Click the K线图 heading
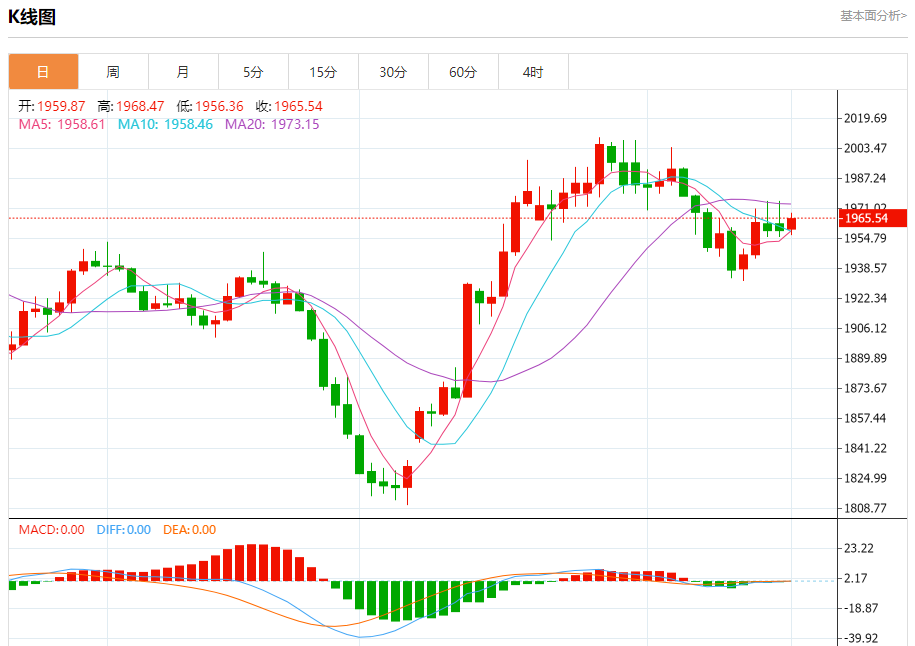Viewport: 915px width, 646px height. pyautogui.click(x=32, y=17)
